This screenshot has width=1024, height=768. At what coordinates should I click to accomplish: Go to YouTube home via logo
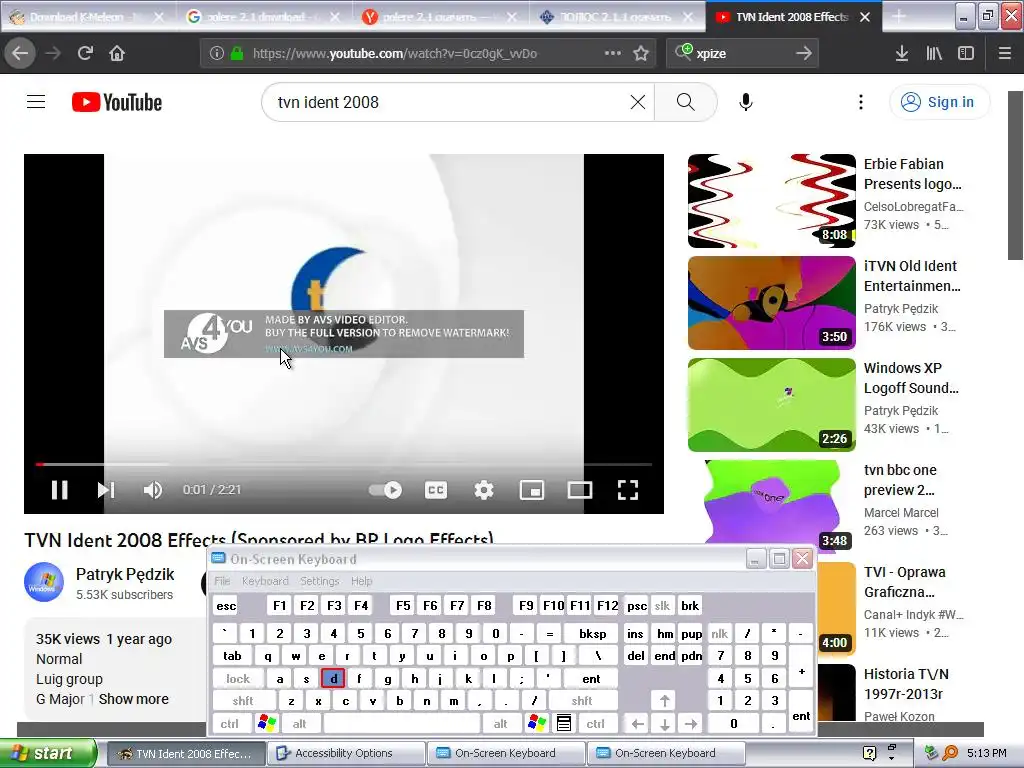[117, 102]
